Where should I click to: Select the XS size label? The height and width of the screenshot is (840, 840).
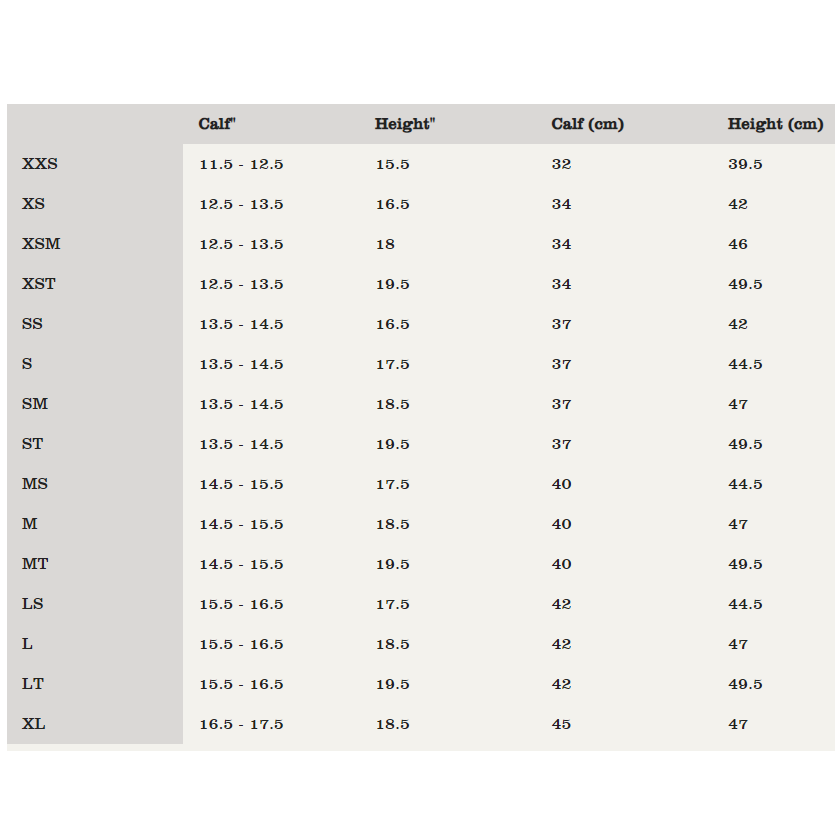[33, 204]
